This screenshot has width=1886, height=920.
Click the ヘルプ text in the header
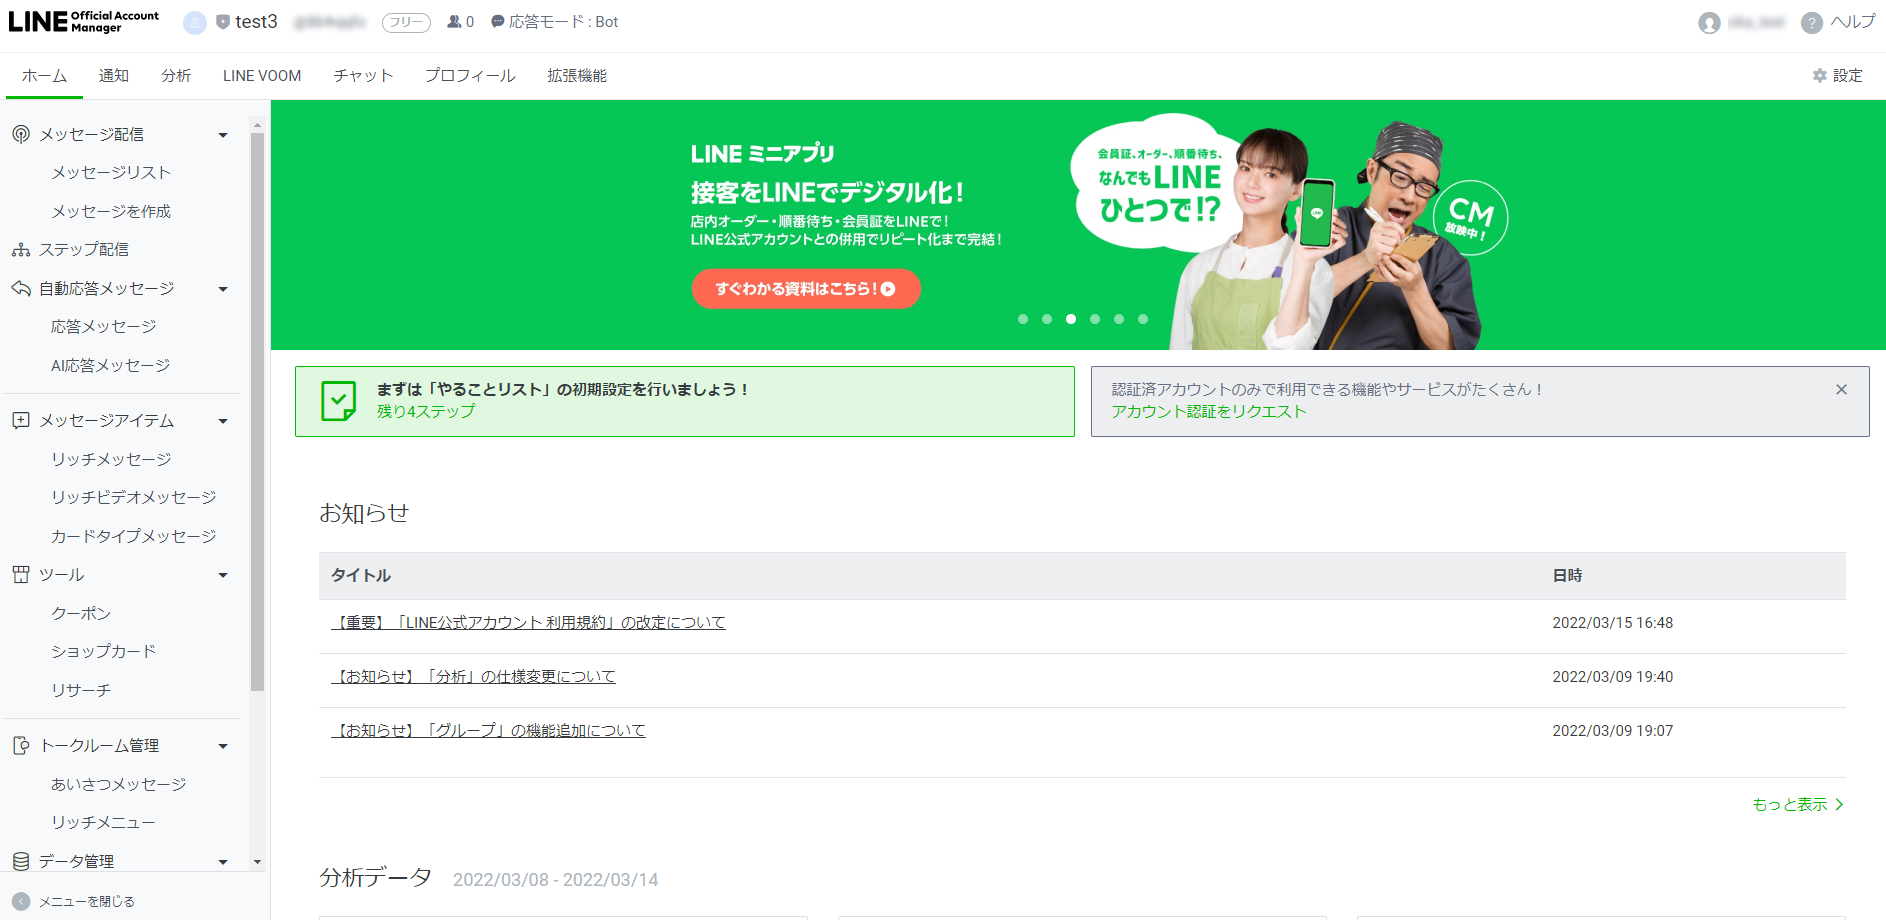(1853, 22)
